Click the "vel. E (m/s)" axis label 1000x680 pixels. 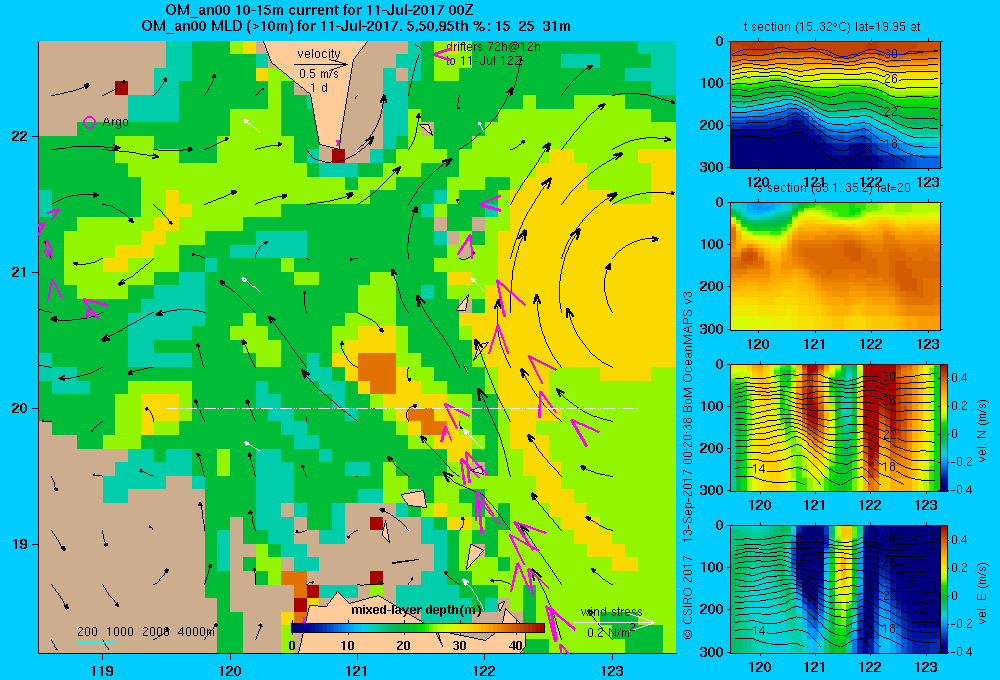coord(983,593)
